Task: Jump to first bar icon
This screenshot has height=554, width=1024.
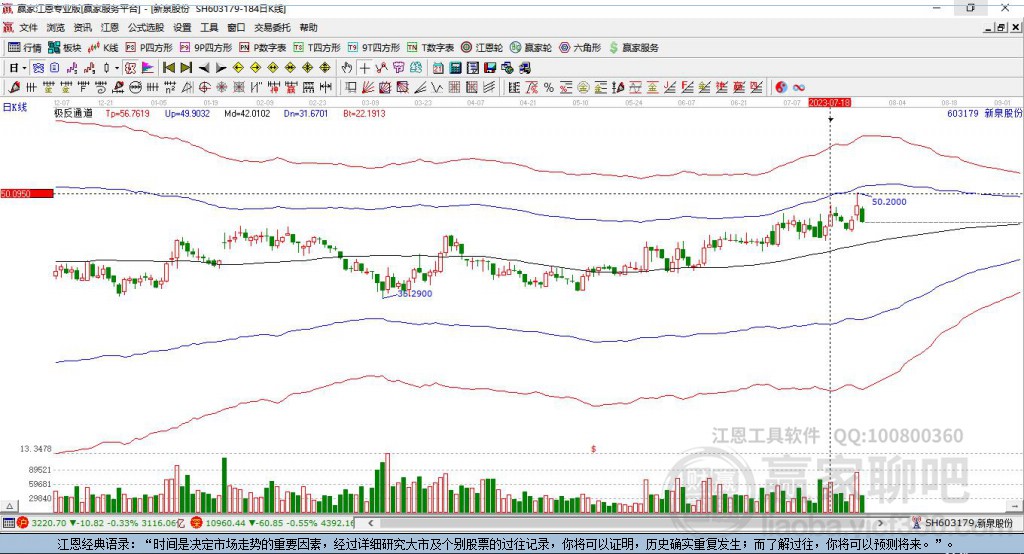Action: 168,68
